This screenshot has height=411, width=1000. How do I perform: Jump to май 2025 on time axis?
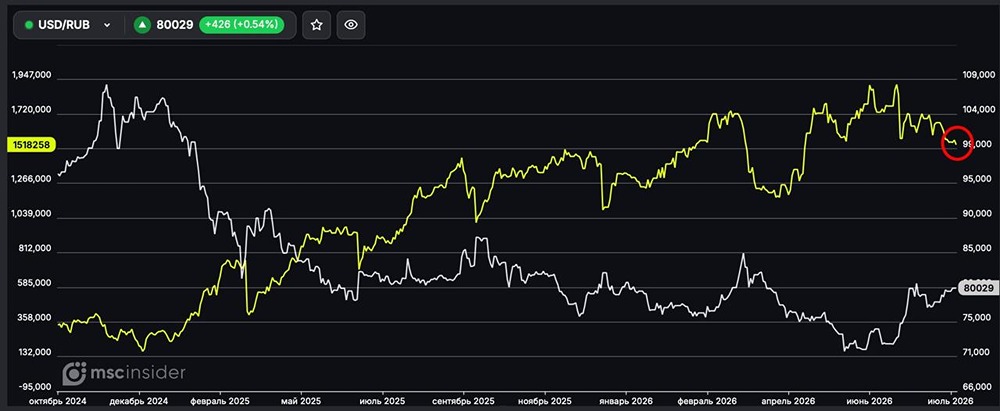click(x=299, y=402)
